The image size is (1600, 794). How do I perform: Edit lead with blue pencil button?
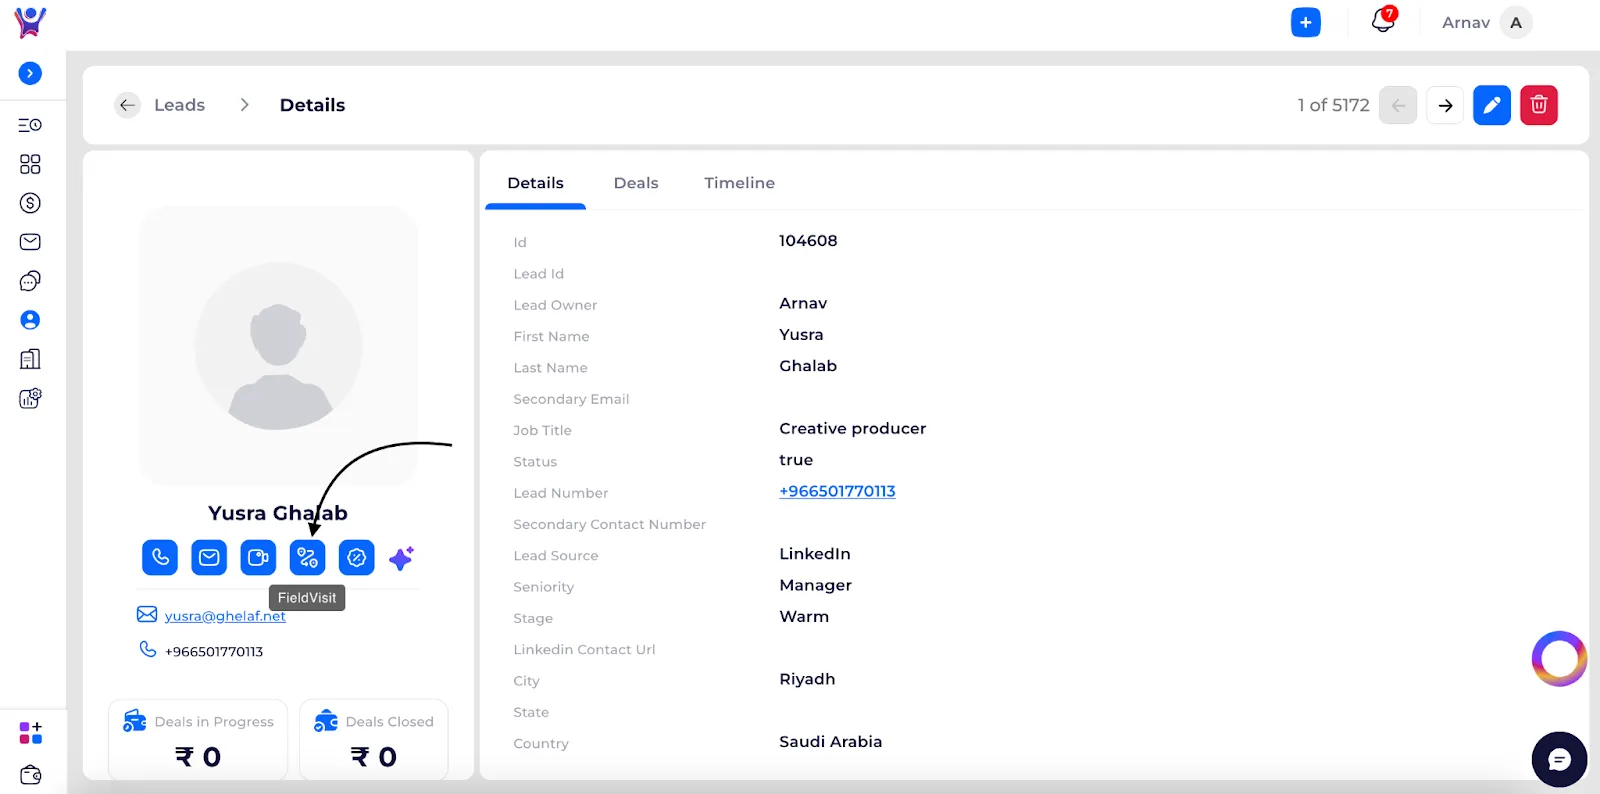tap(1492, 105)
